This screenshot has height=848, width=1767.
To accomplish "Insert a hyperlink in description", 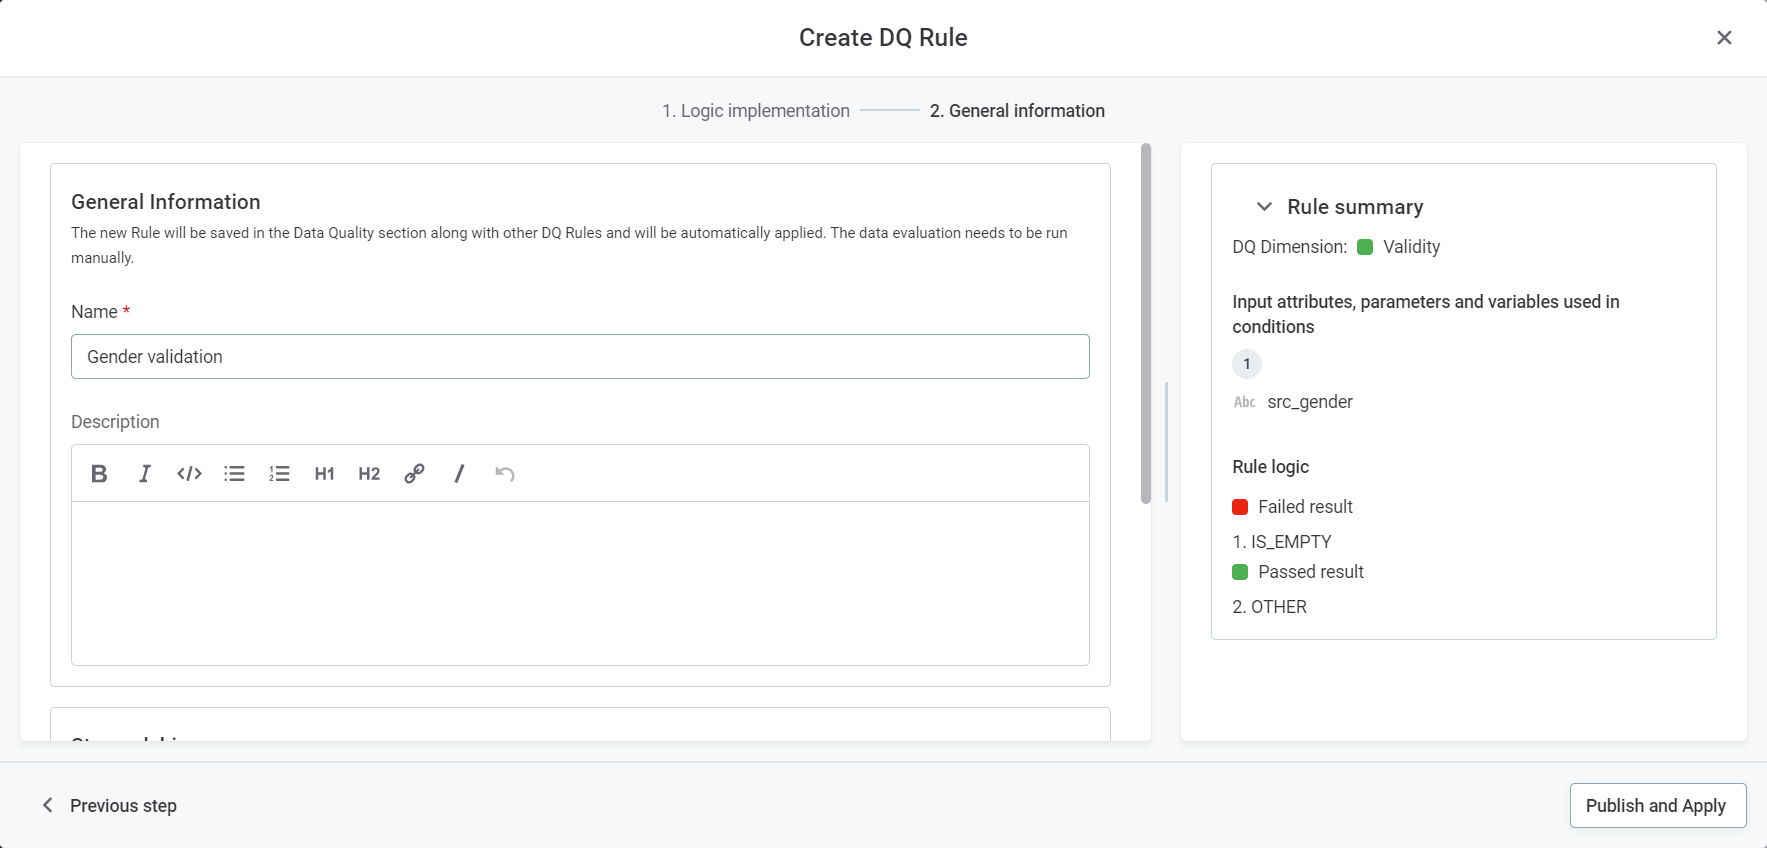I will 414,474.
